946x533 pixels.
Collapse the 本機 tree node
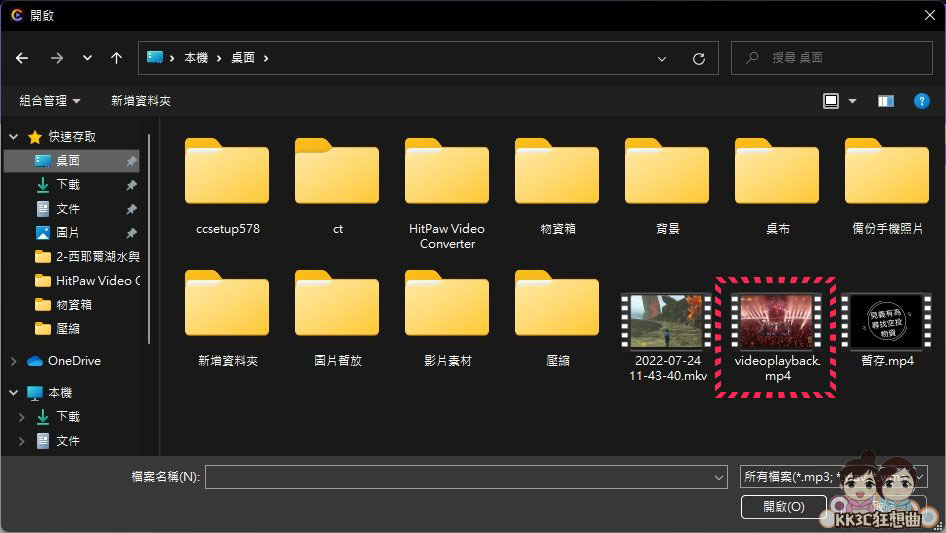(14, 393)
